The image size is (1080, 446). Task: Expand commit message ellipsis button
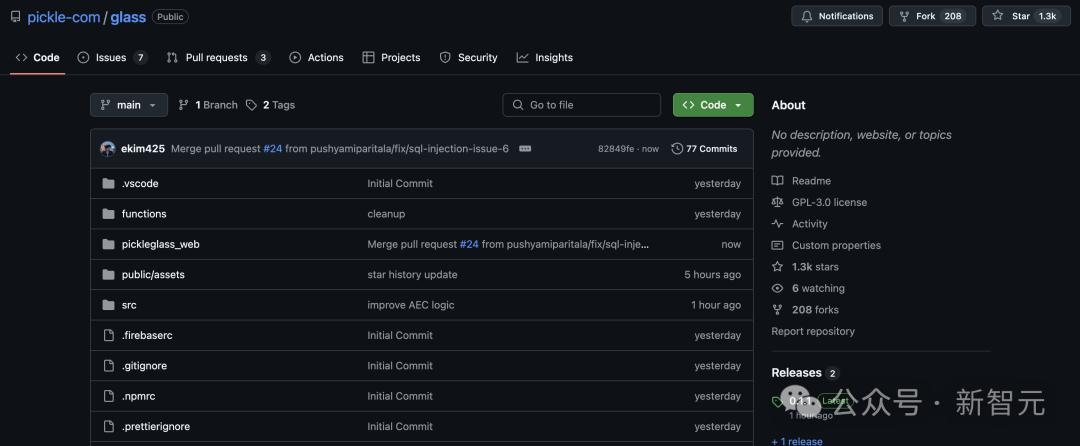click(525, 149)
